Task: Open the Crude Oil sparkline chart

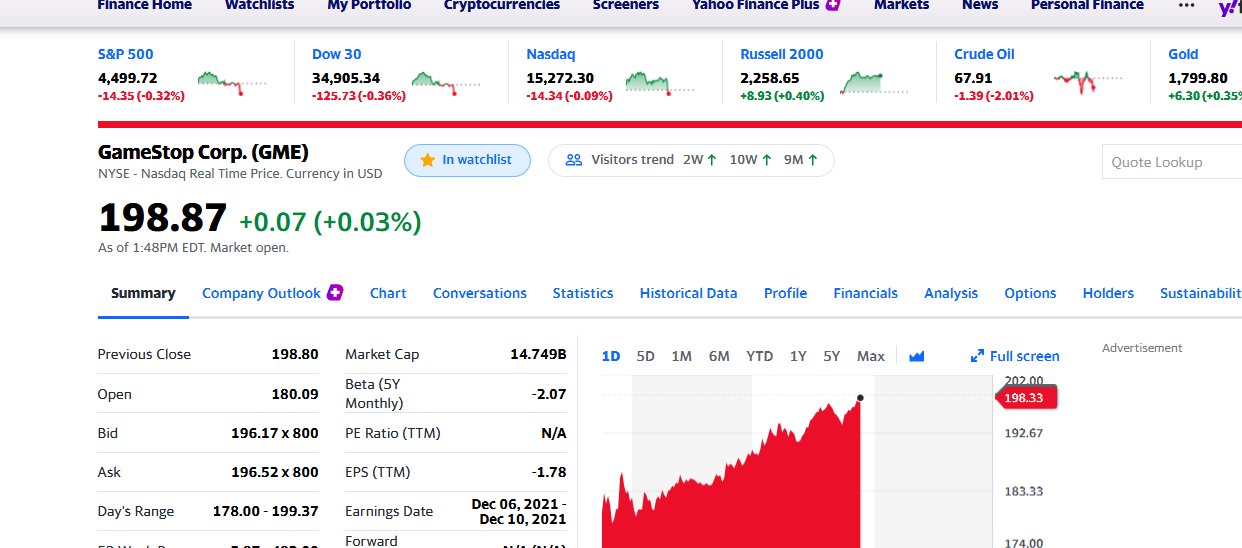Action: point(1088,81)
